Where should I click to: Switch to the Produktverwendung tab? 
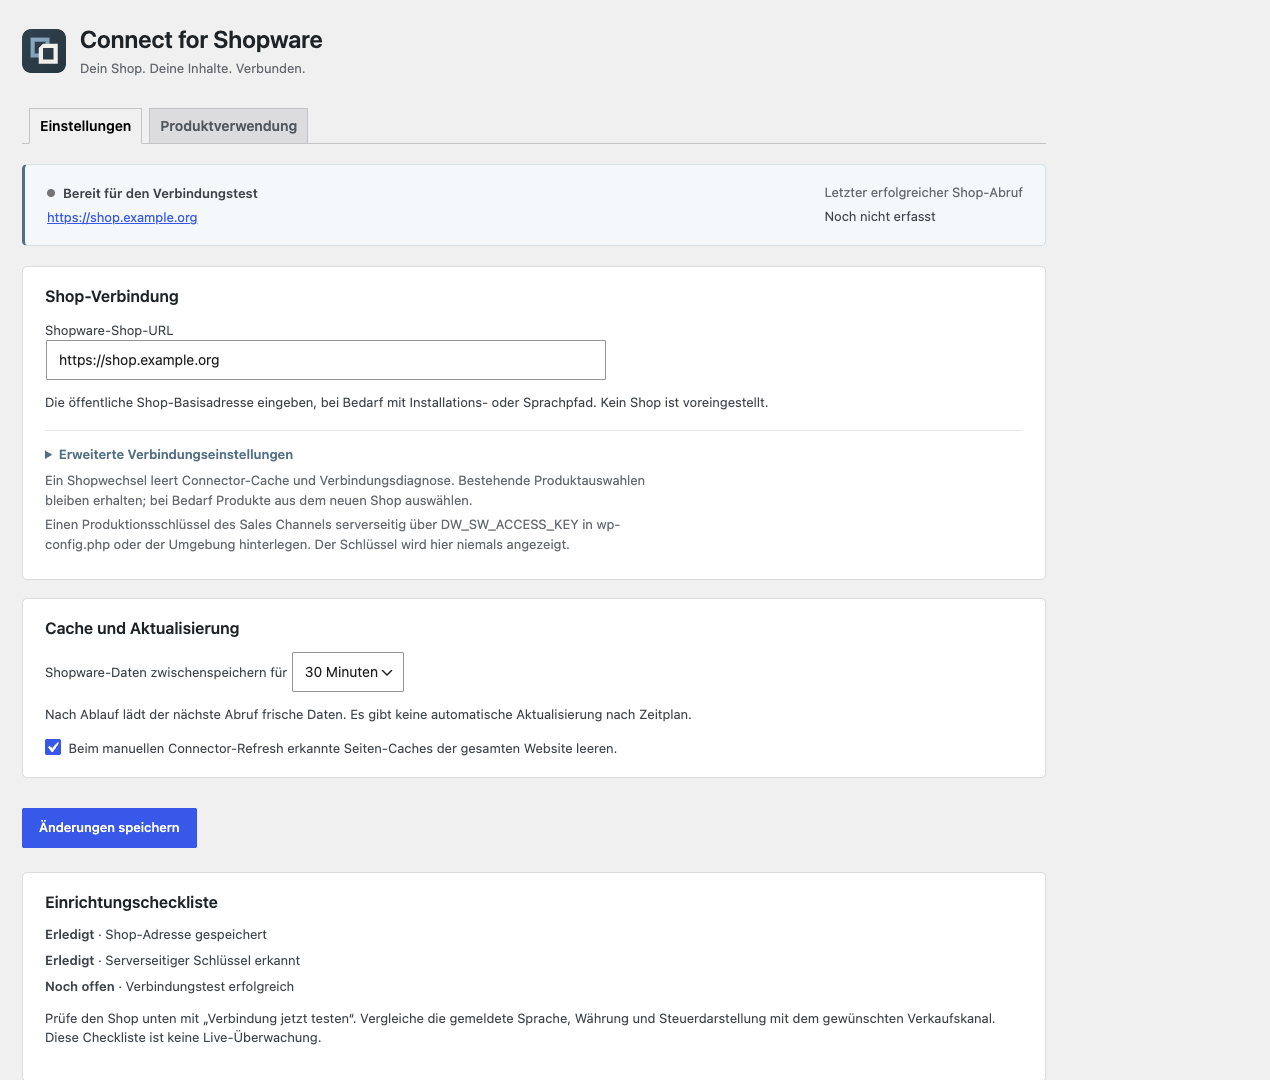point(228,126)
